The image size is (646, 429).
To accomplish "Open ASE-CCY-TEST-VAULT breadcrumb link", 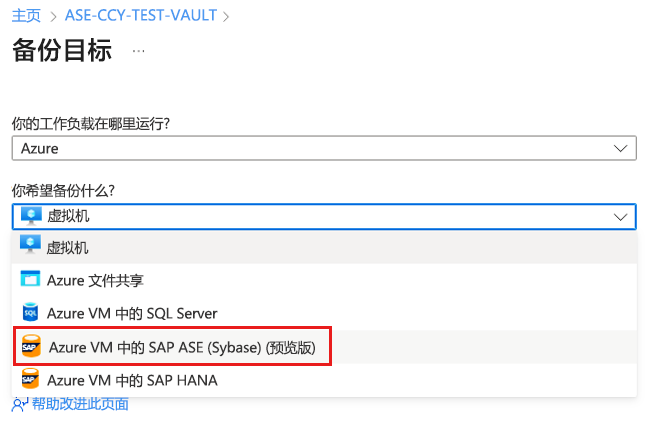I will point(141,16).
